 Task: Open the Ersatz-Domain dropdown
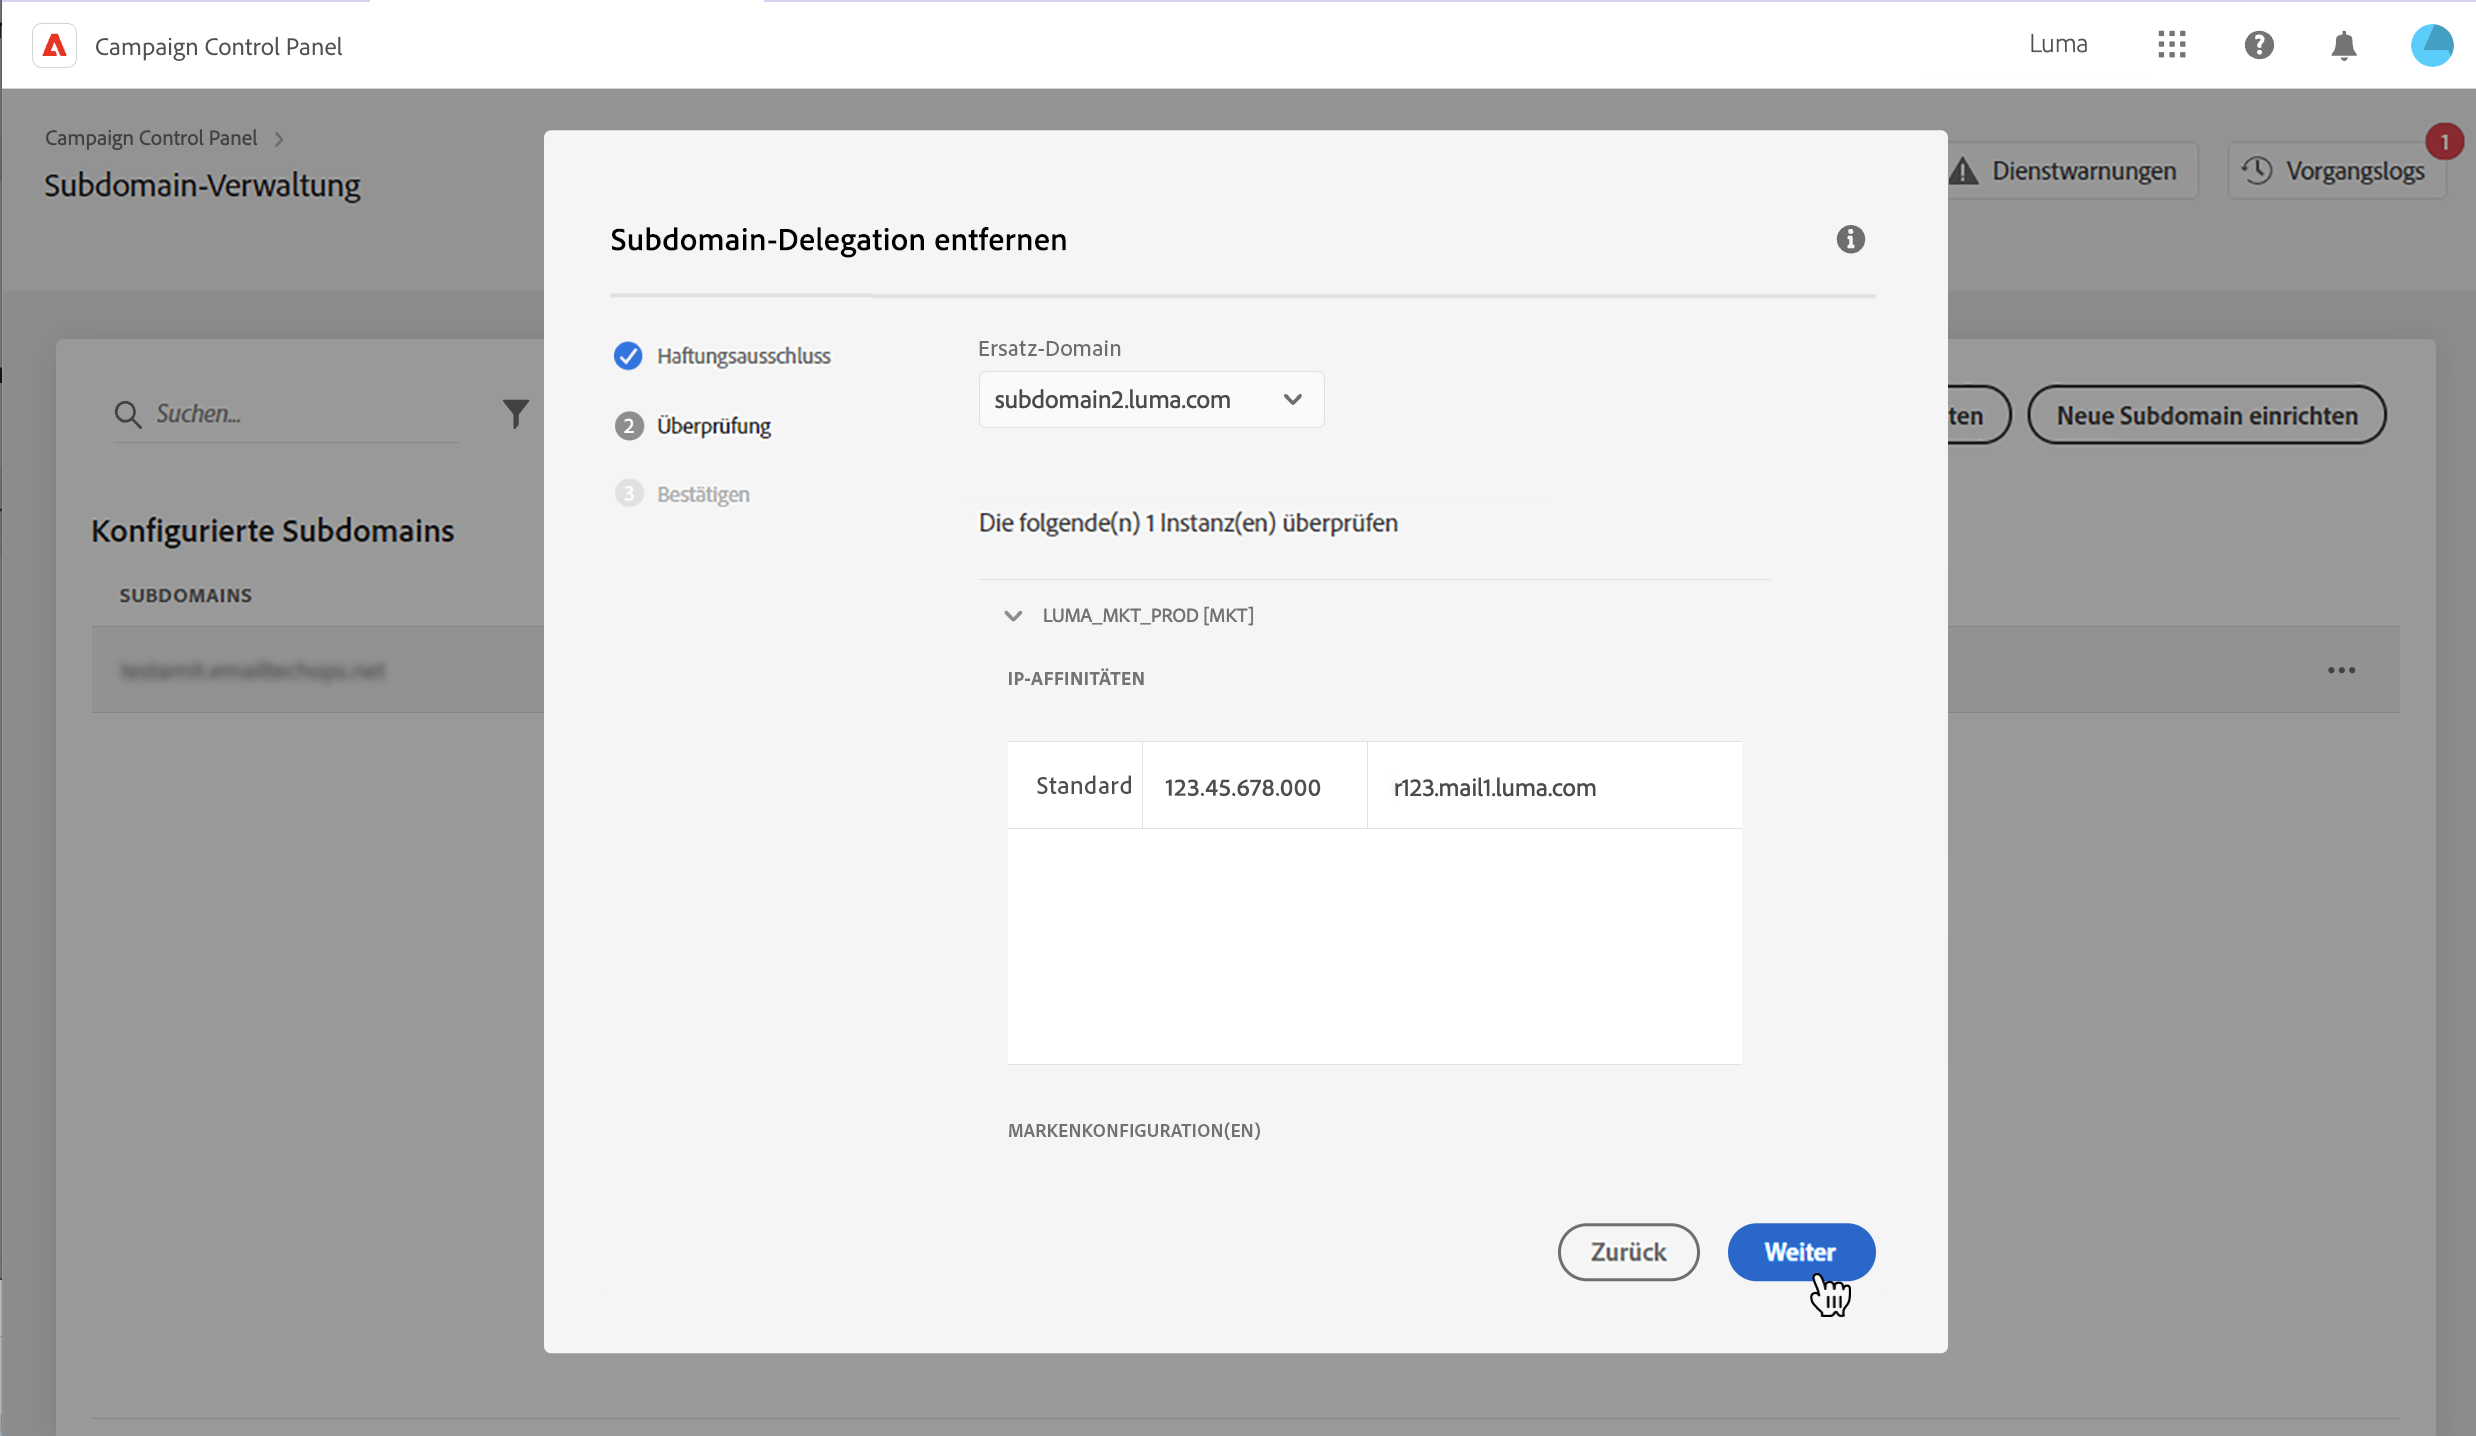pos(1150,400)
